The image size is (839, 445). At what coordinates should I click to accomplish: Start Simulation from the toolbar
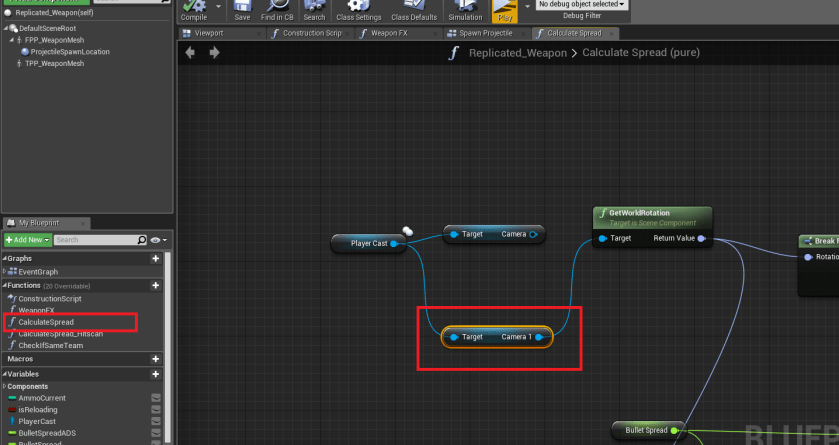pos(464,10)
